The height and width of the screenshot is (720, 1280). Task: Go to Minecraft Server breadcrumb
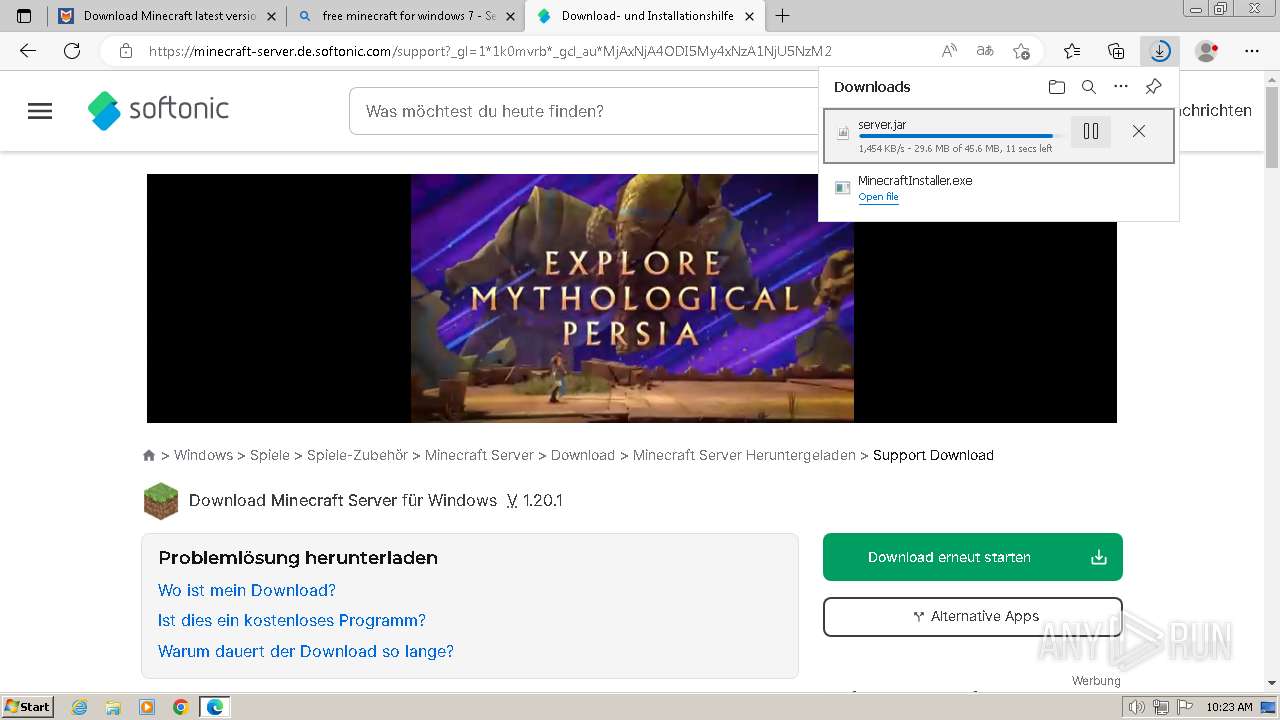pyautogui.click(x=479, y=455)
